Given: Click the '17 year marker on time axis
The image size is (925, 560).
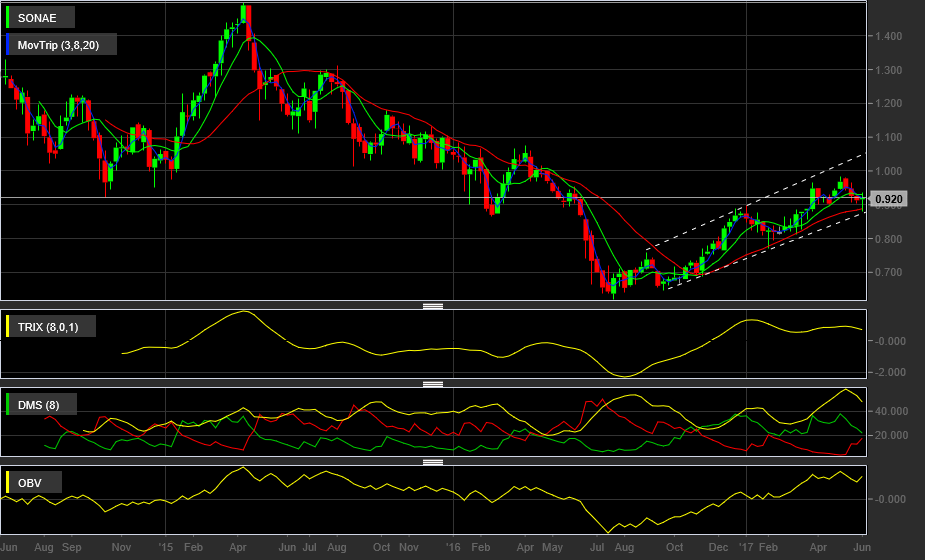Looking at the screenshot, I should pyautogui.click(x=746, y=547).
